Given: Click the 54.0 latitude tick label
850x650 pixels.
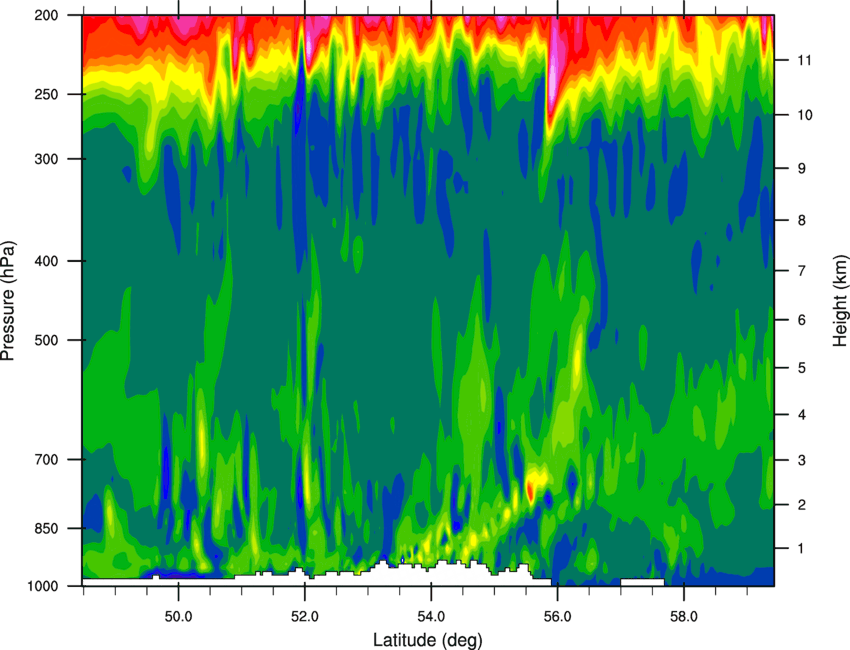Looking at the screenshot, I should click(x=431, y=617).
